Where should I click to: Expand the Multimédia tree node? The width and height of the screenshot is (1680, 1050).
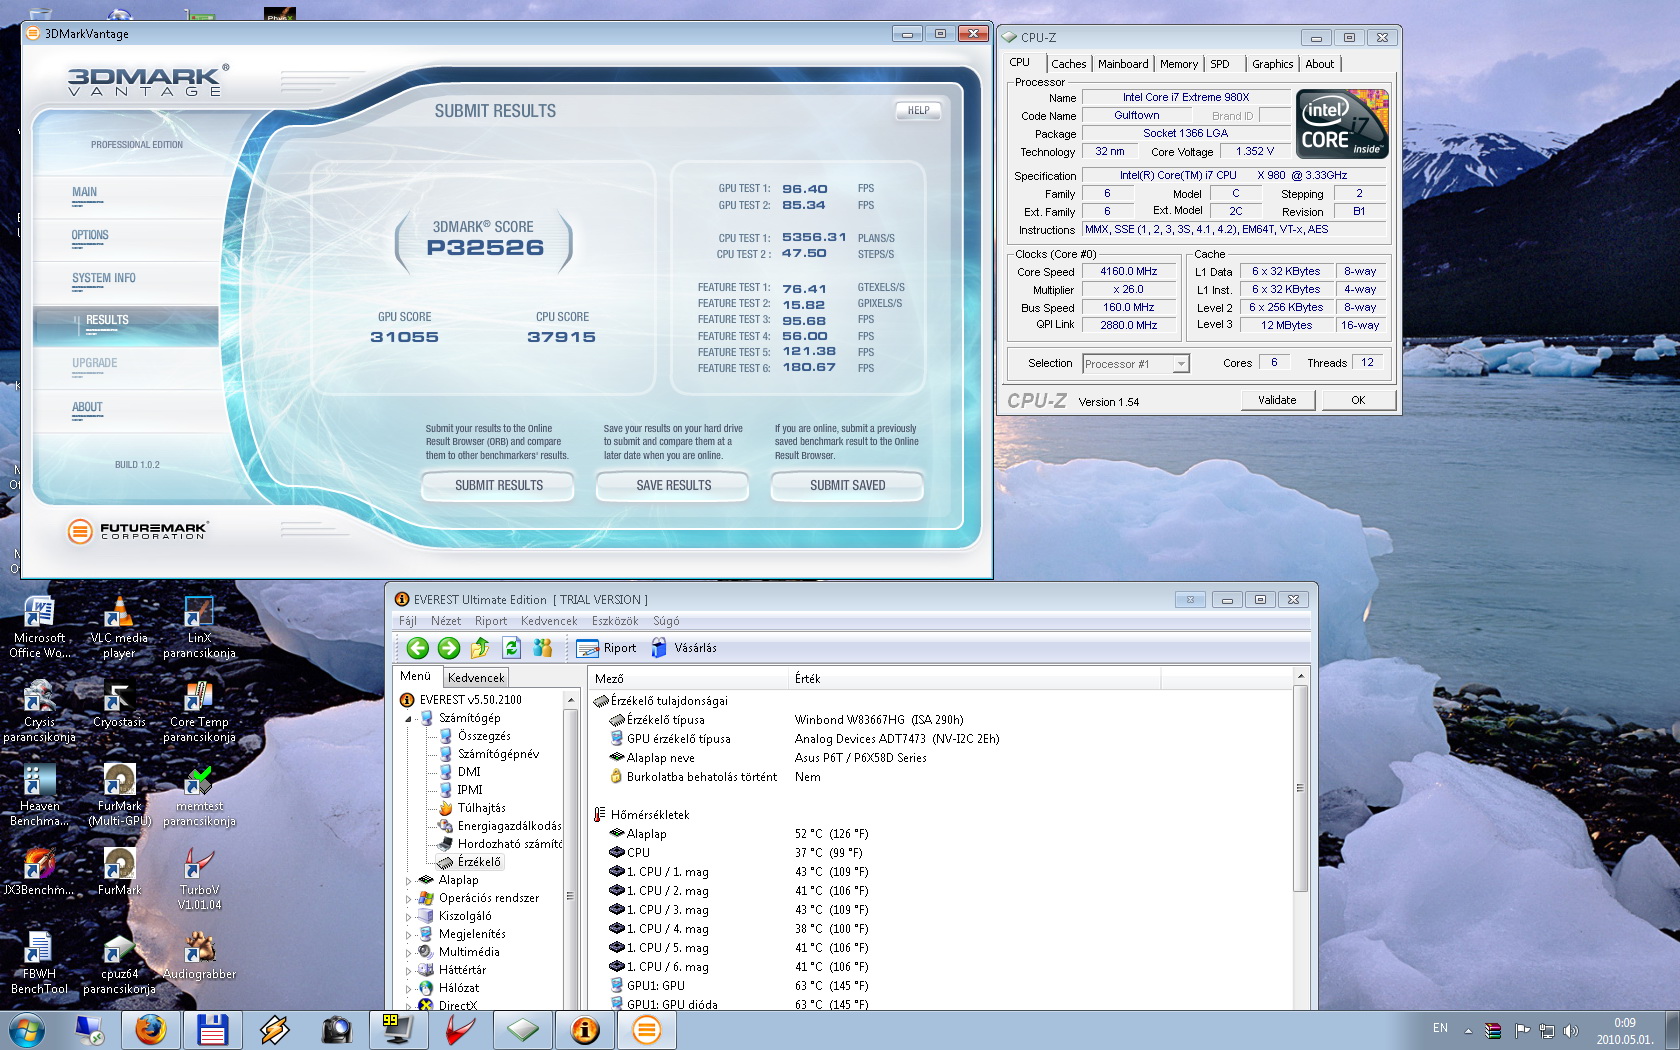coord(409,952)
